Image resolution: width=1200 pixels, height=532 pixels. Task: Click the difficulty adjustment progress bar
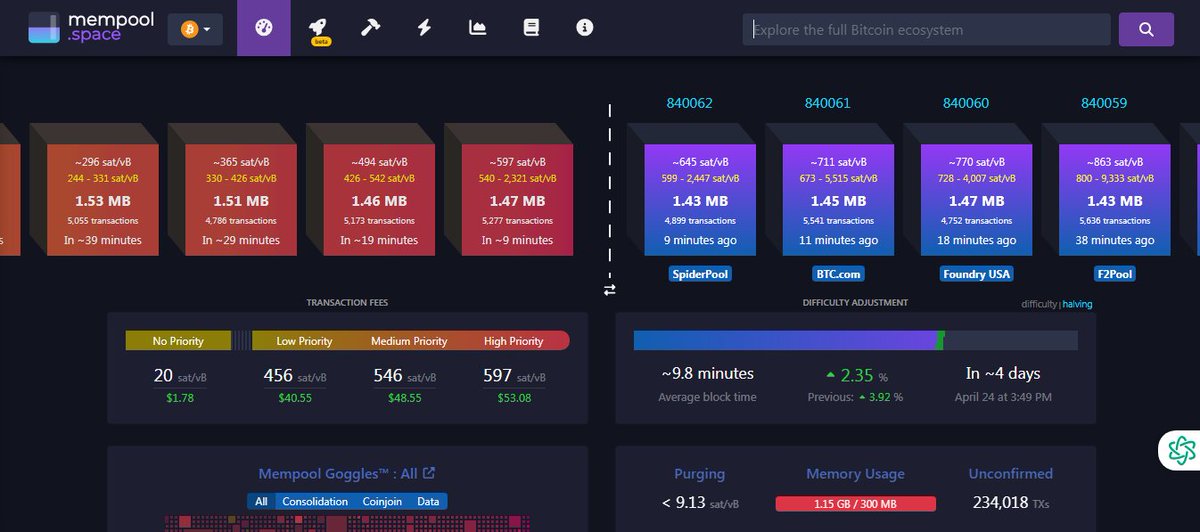pyautogui.click(x=856, y=341)
